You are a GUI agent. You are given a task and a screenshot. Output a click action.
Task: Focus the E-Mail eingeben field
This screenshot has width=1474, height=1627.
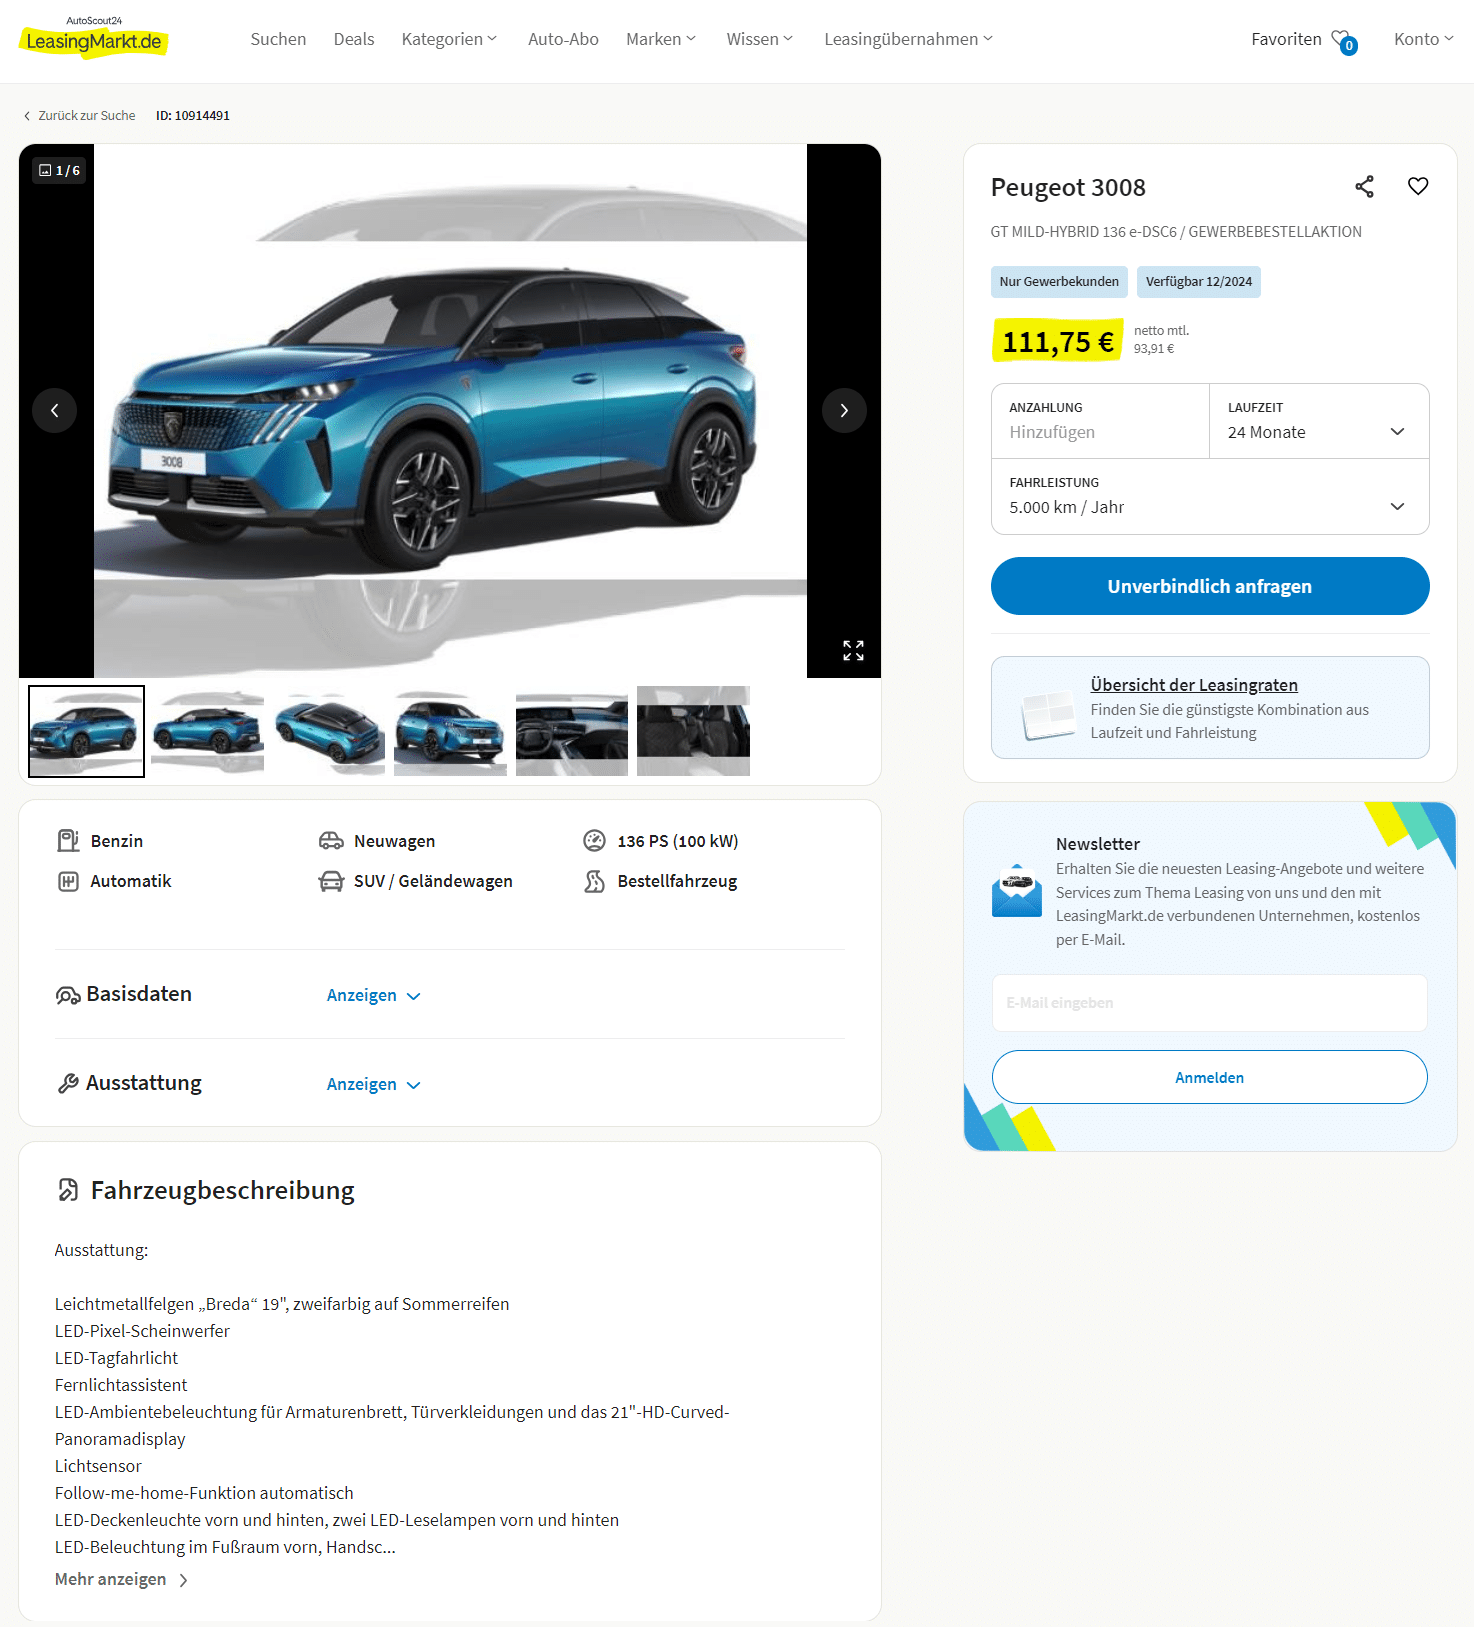(1210, 1003)
